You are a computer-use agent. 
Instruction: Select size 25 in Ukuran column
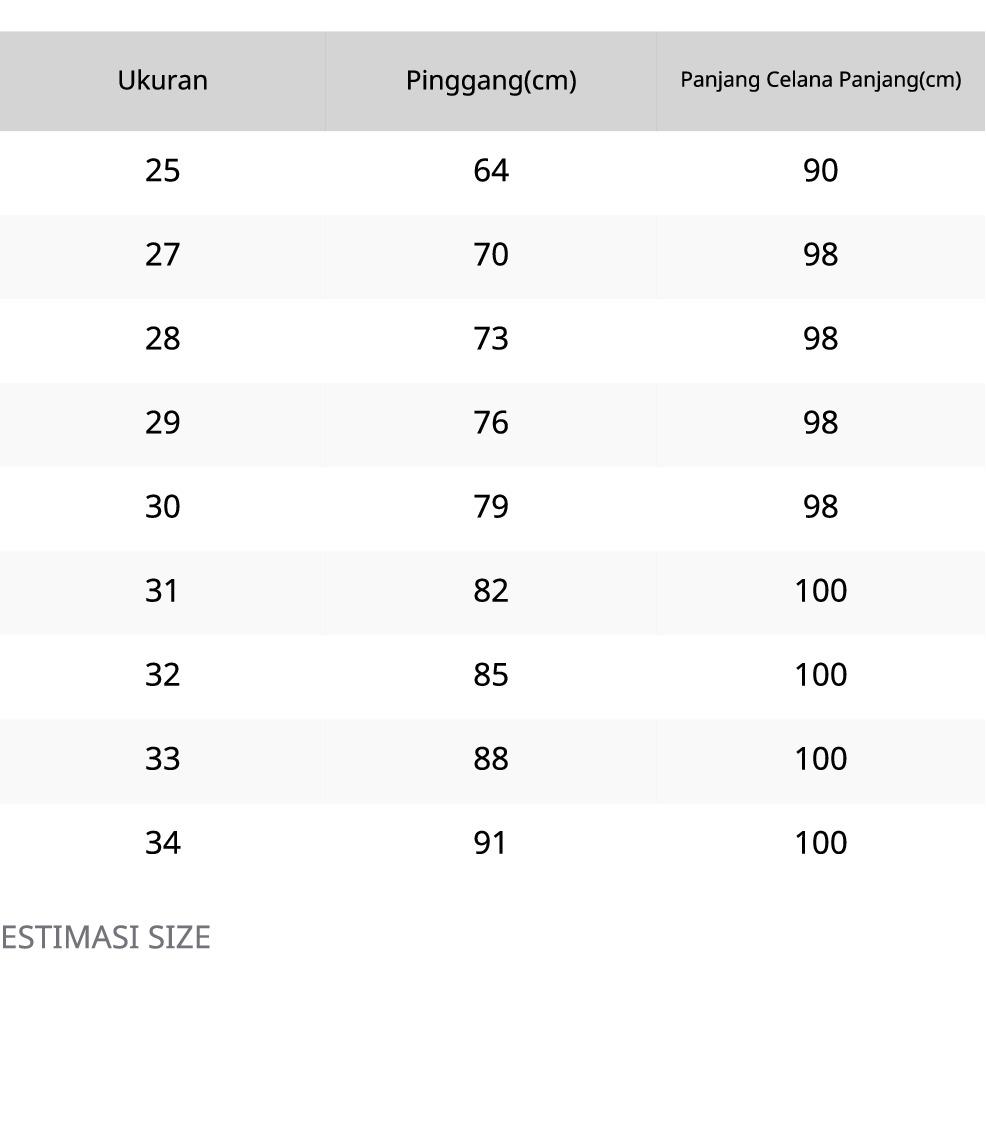click(162, 171)
